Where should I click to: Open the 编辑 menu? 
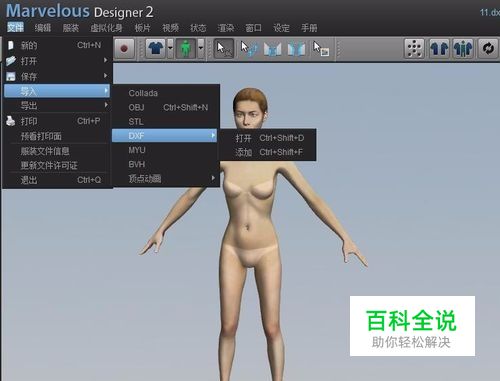(x=43, y=28)
